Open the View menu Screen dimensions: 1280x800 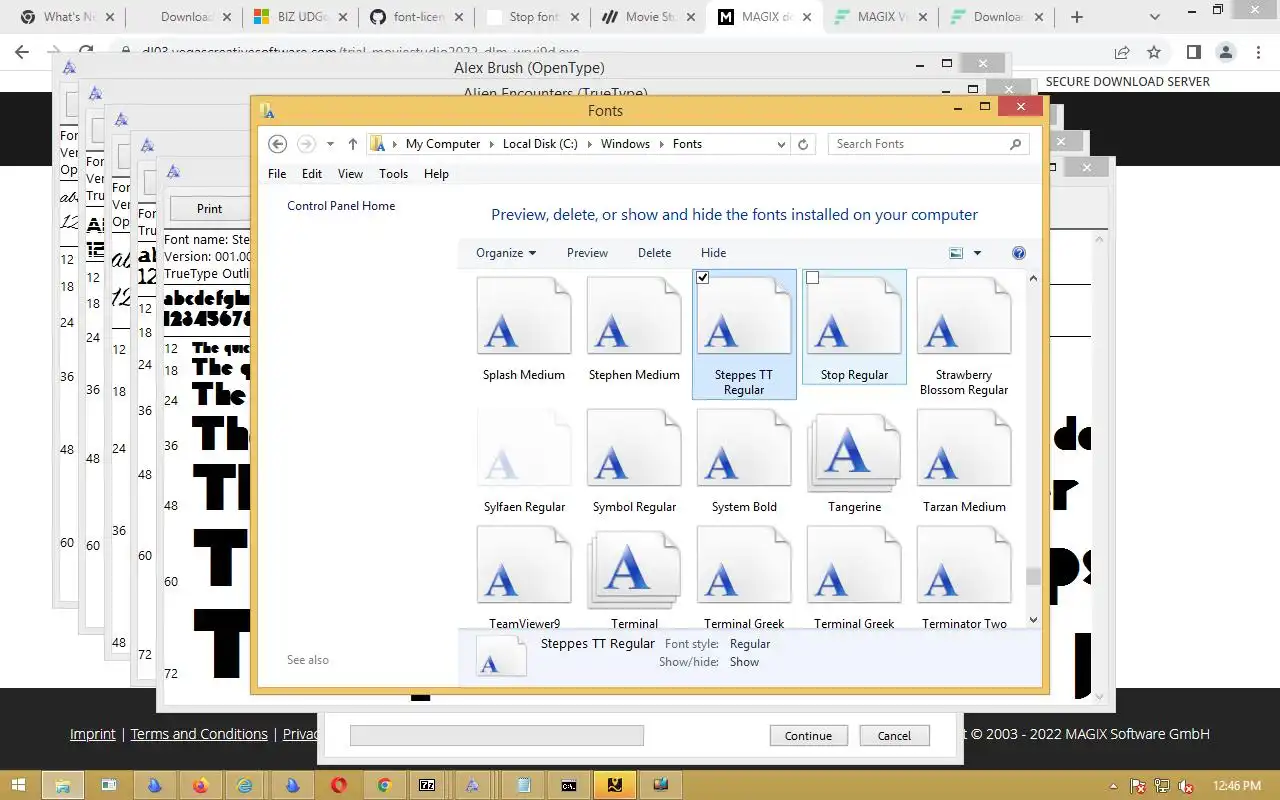(x=350, y=174)
